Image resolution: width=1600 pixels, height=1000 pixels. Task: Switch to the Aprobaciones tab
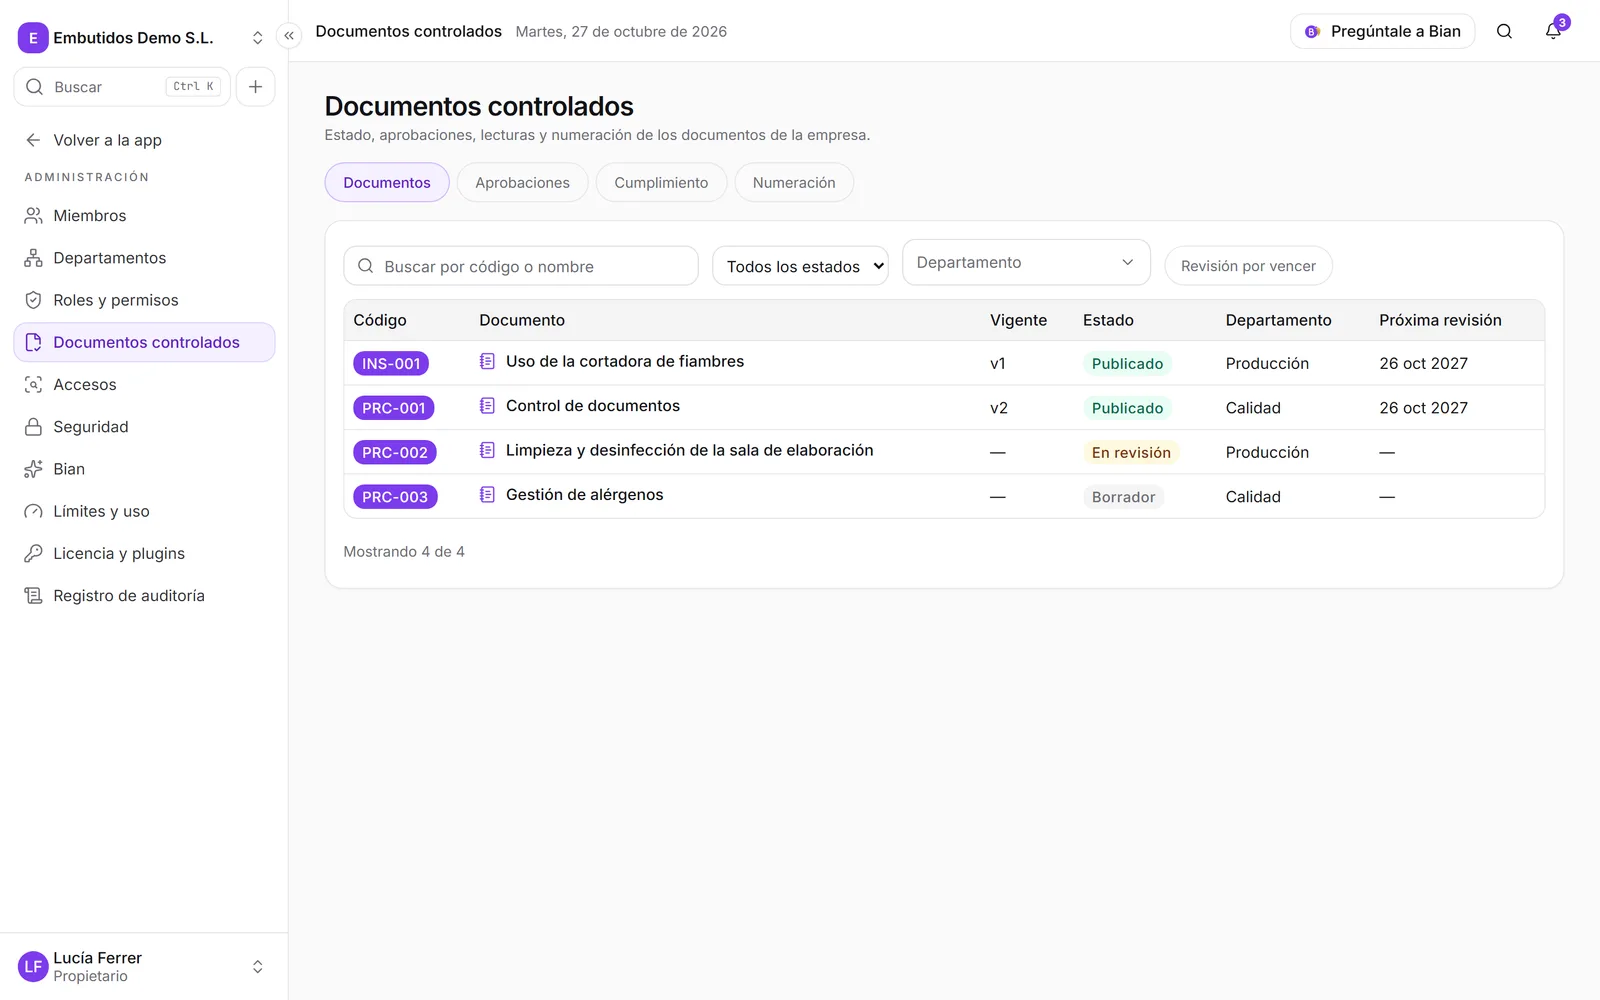[x=522, y=183]
